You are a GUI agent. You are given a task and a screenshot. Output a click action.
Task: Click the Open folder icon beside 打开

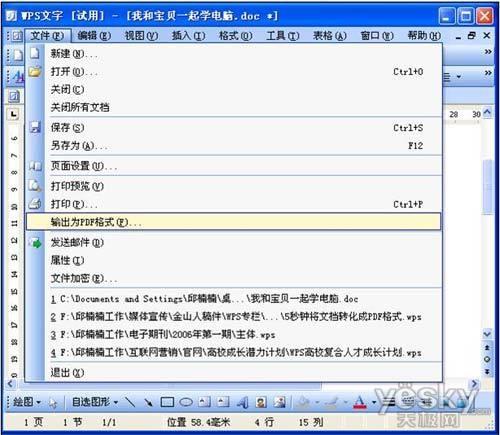point(35,71)
